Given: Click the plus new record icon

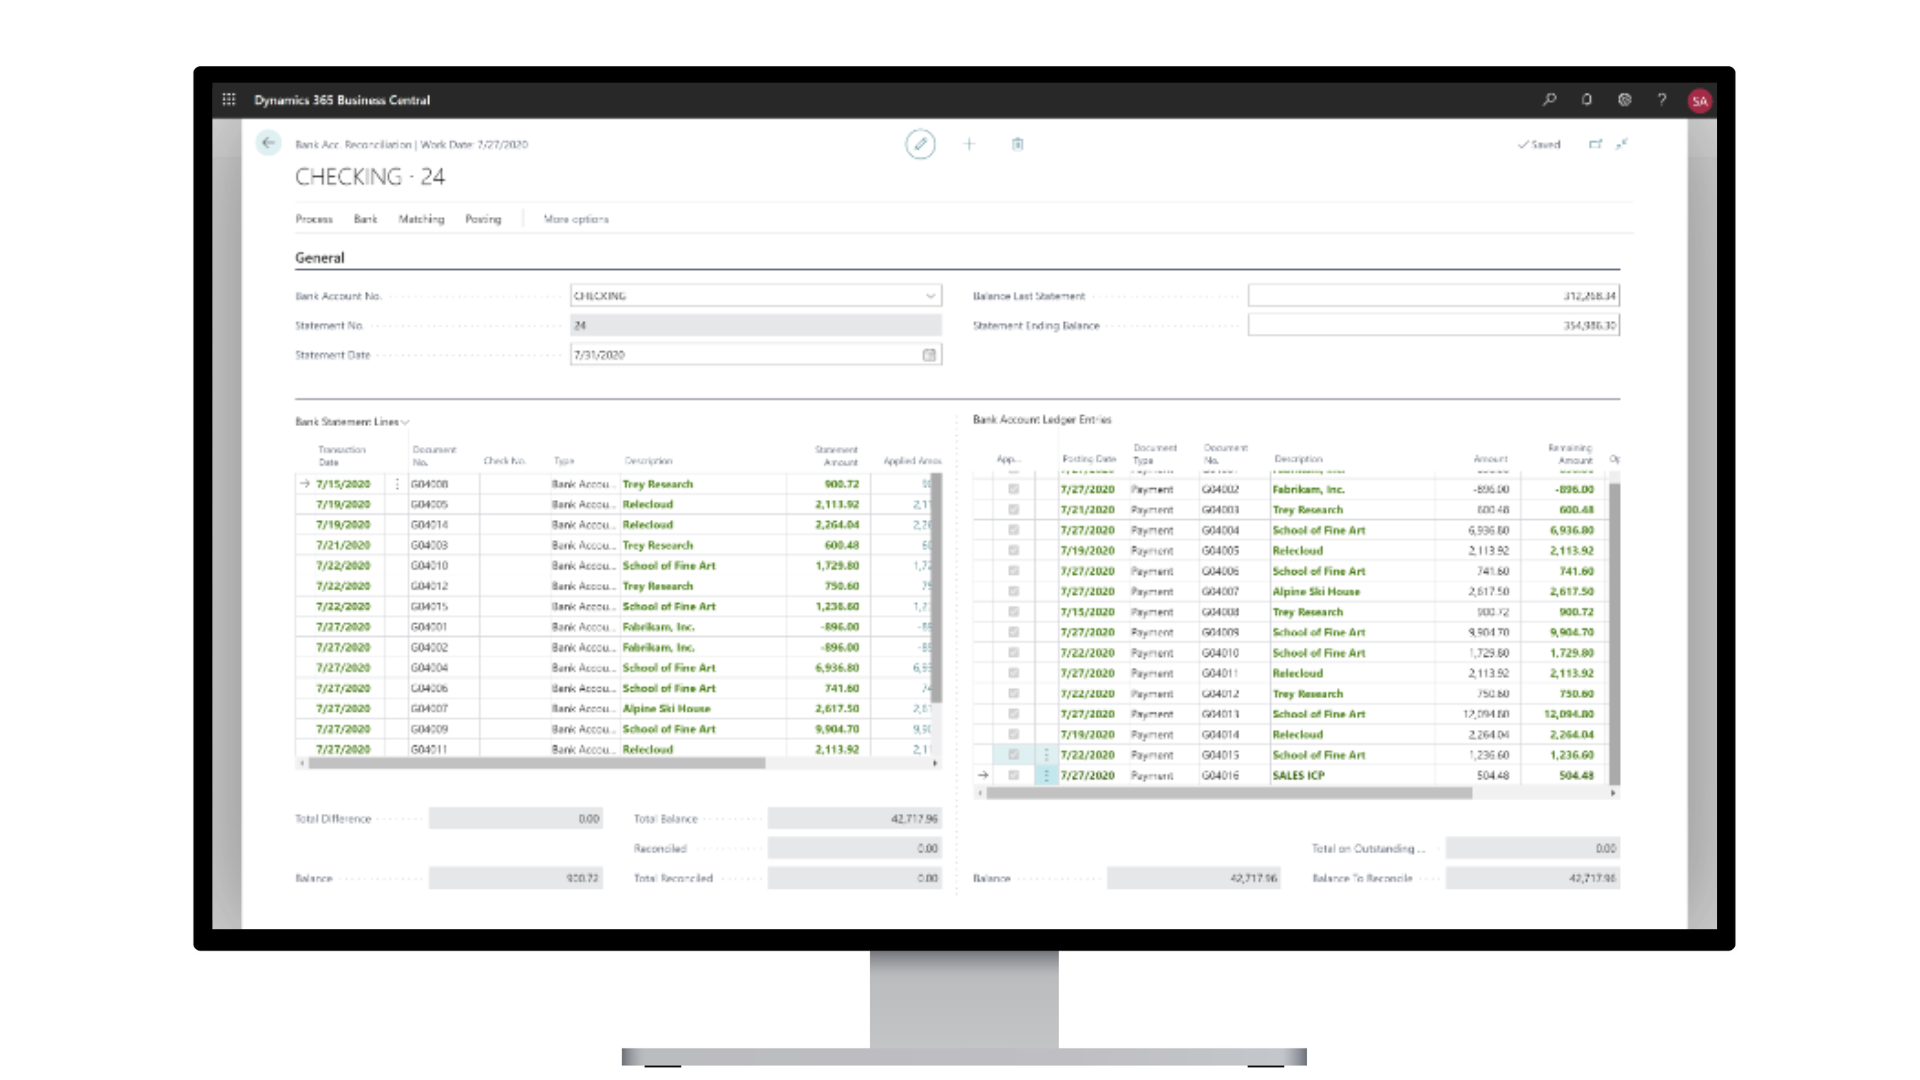Looking at the screenshot, I should click(x=969, y=144).
